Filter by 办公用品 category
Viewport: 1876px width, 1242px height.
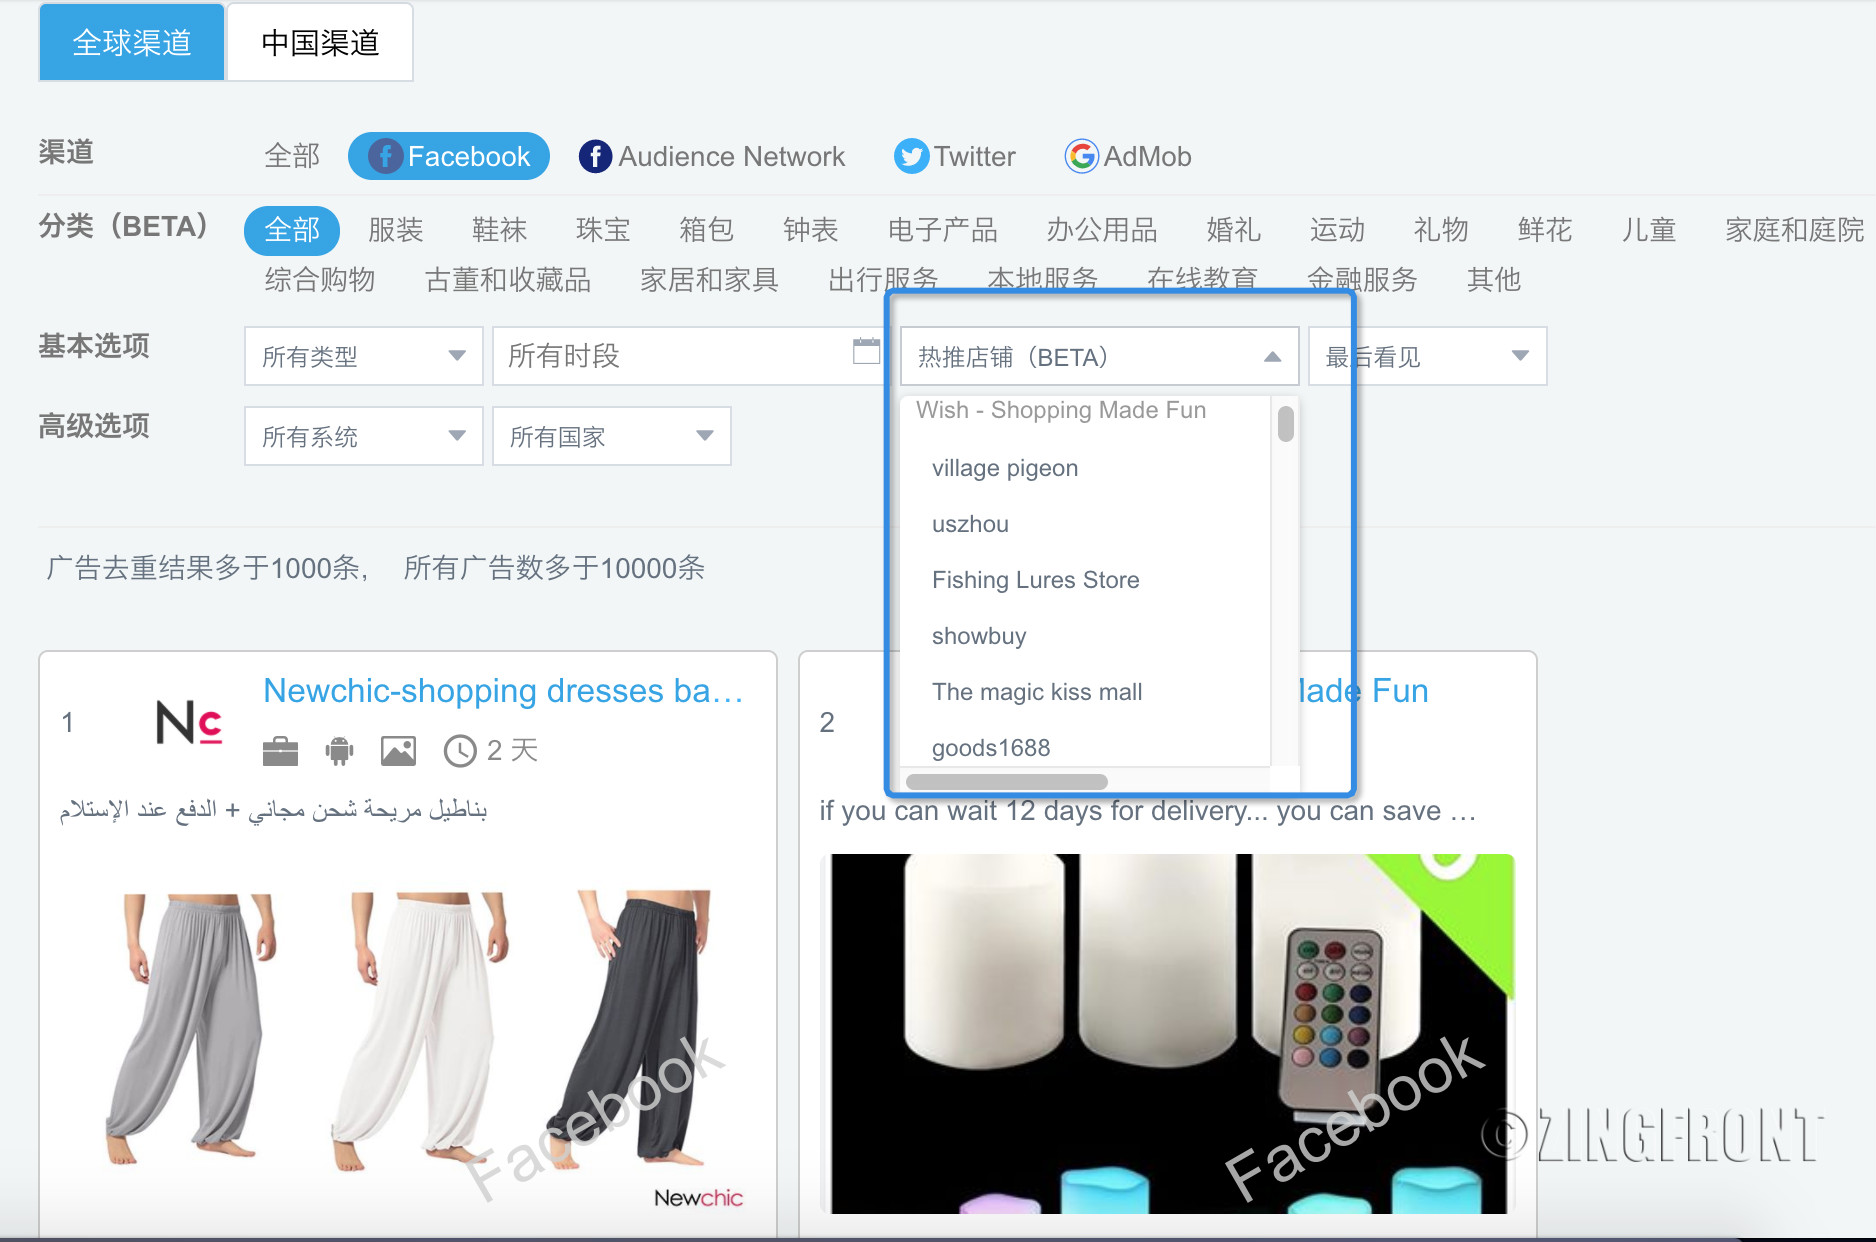tap(1102, 230)
